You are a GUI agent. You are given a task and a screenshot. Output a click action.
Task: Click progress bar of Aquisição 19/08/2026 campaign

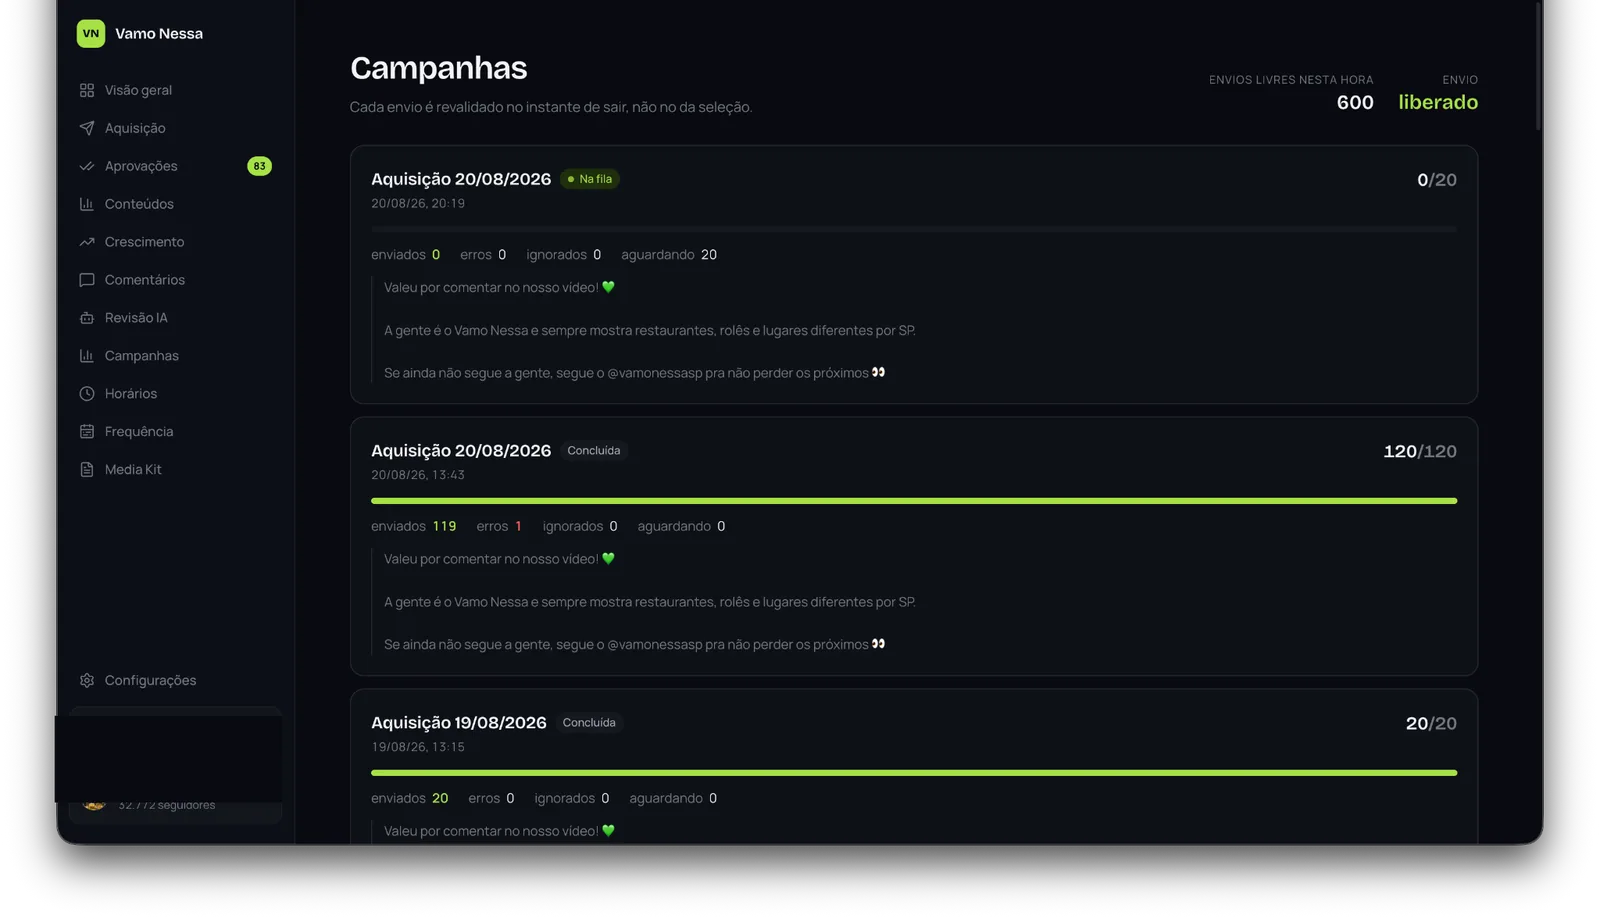[914, 773]
